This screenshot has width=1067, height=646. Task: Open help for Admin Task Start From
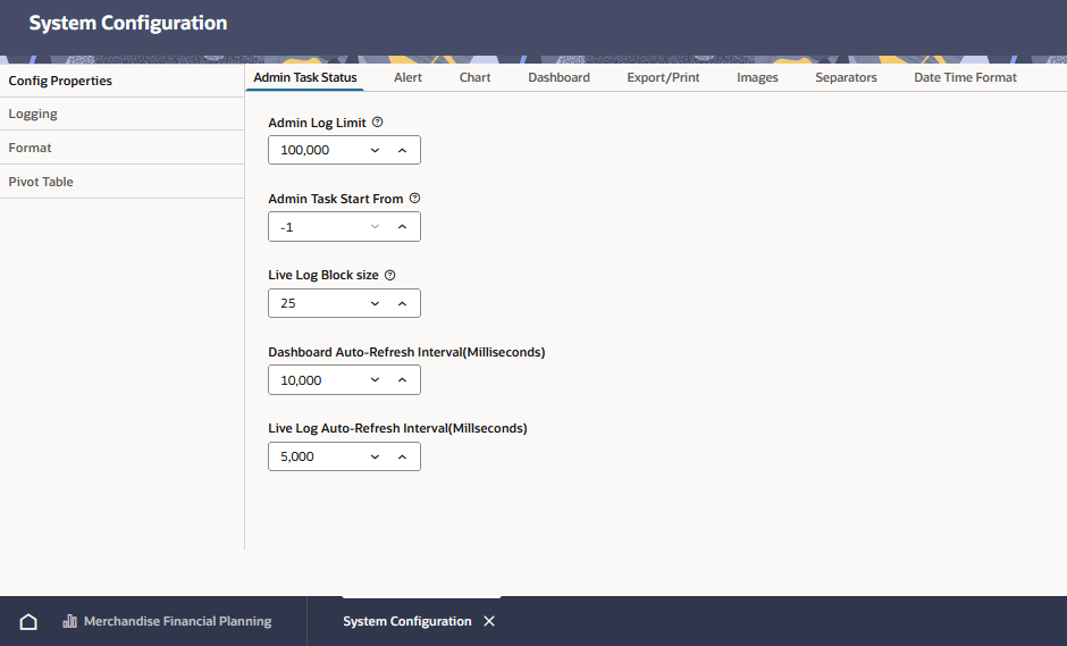click(415, 199)
